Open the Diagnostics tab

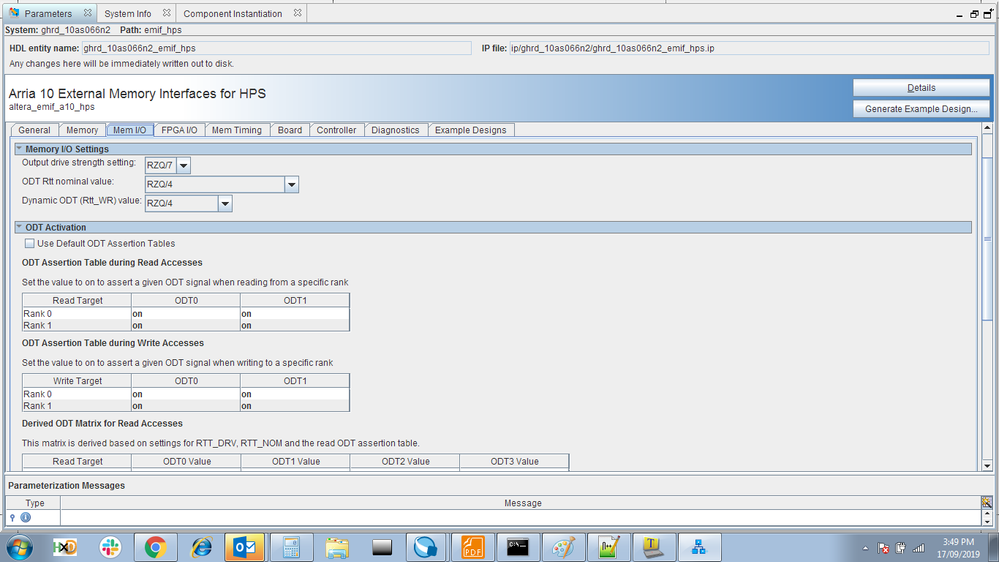(395, 130)
